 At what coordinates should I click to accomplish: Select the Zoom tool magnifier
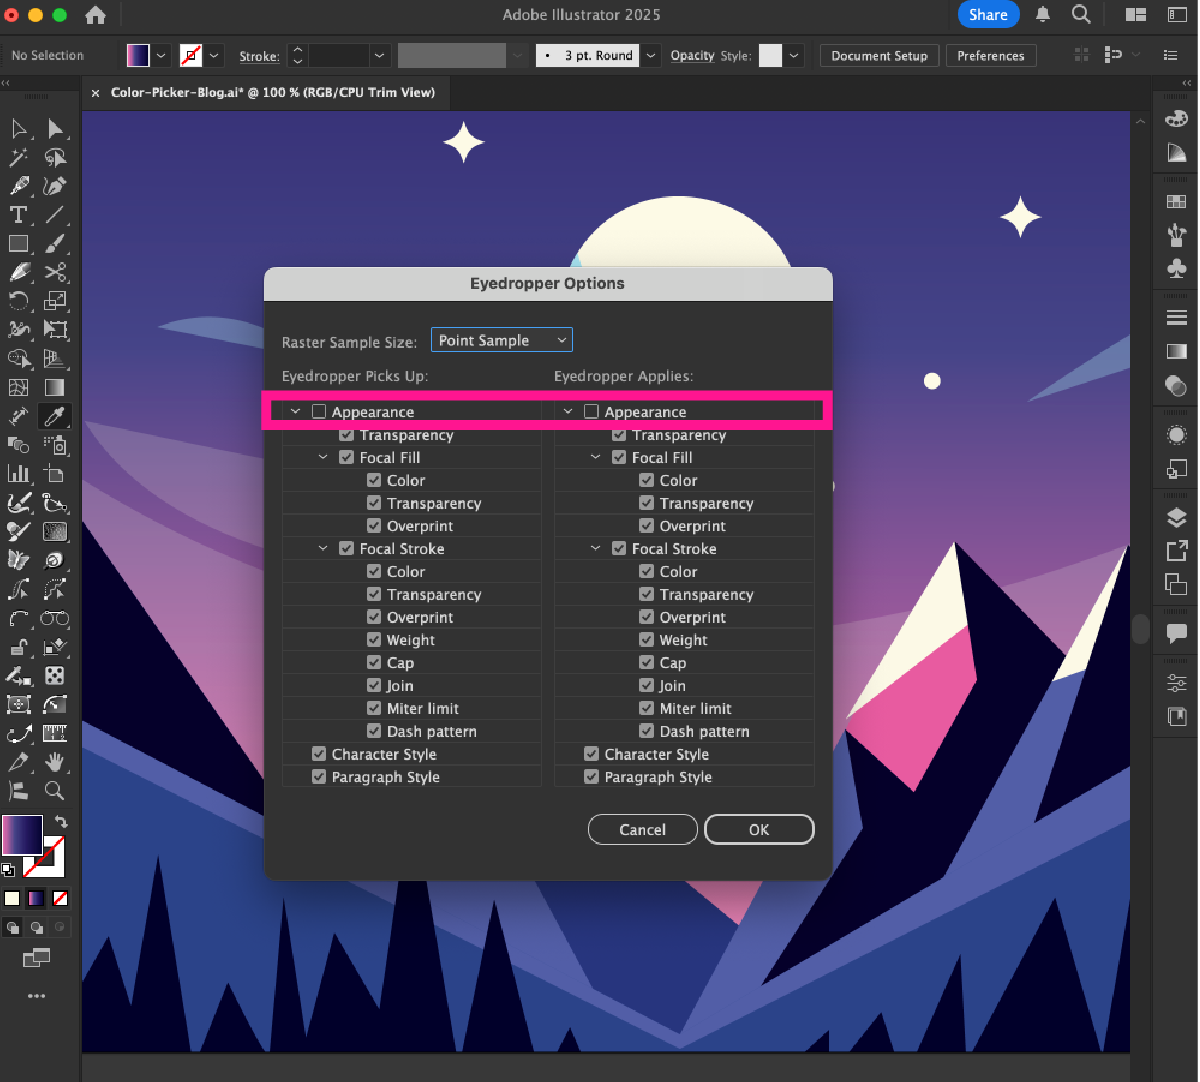tap(55, 791)
